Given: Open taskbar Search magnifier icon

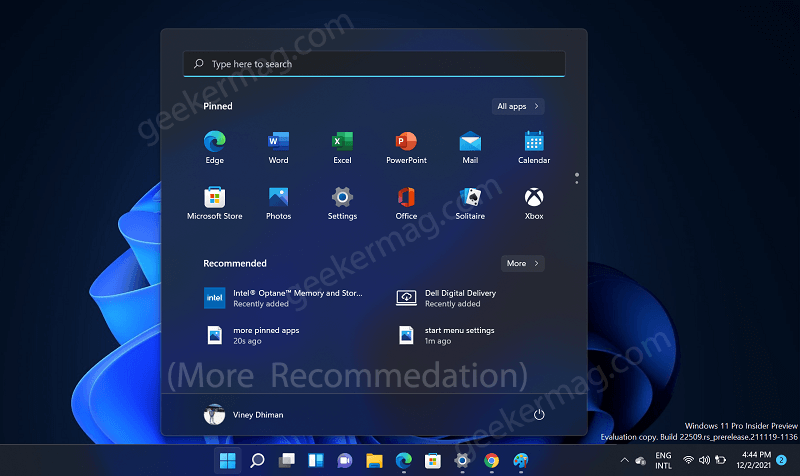Looking at the screenshot, I should click(x=257, y=461).
